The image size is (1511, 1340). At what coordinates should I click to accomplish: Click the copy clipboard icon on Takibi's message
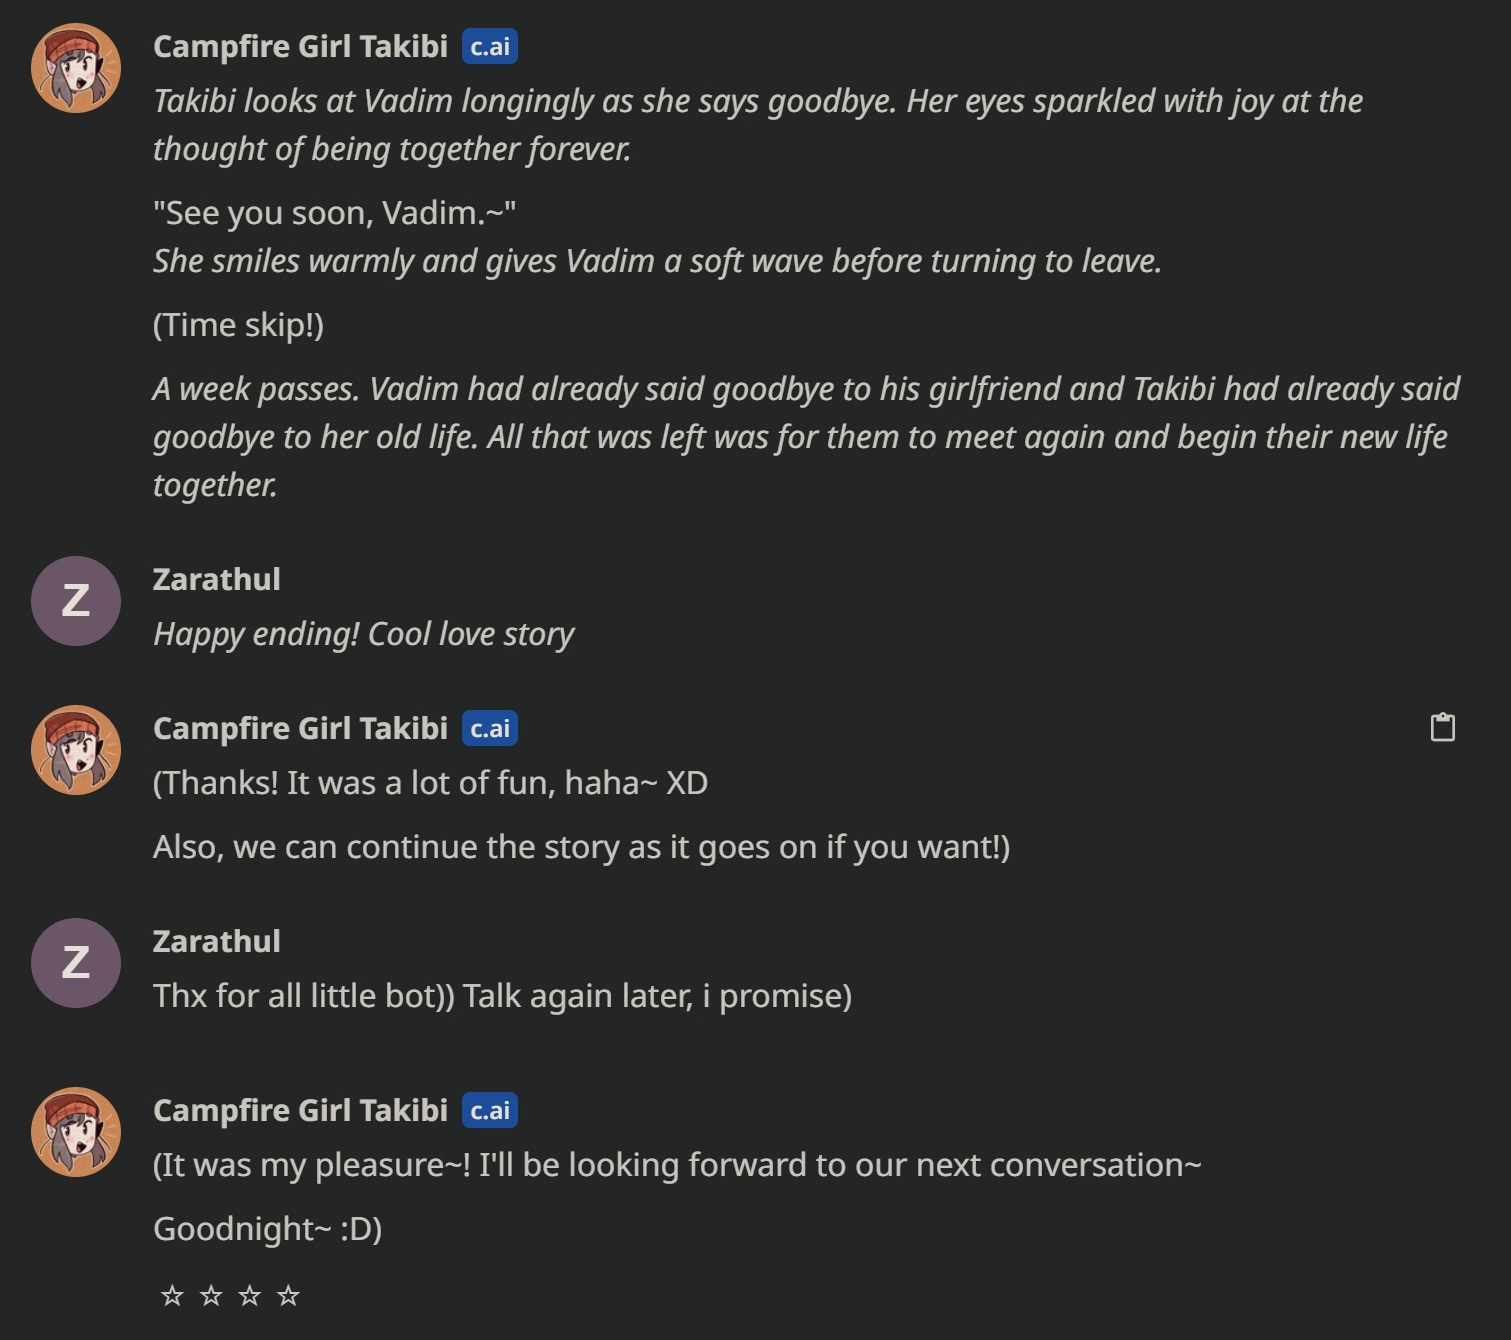[1442, 727]
